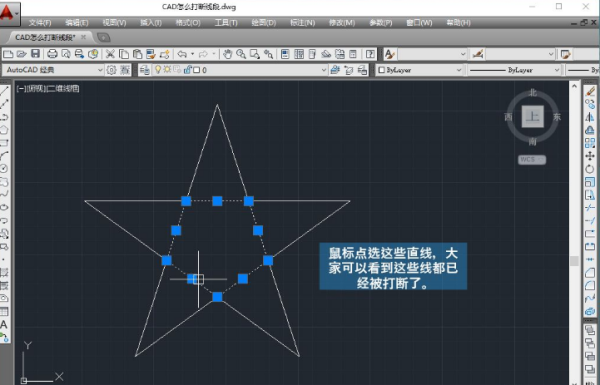Image resolution: width=600 pixels, height=385 pixels.
Task: Select the Move tool in Modify toolbar
Action: point(590,156)
